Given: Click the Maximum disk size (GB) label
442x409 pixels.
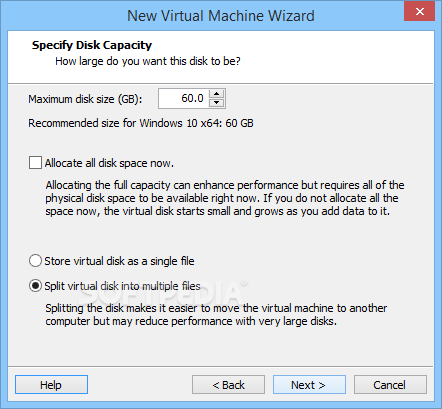Looking at the screenshot, I should [85, 99].
